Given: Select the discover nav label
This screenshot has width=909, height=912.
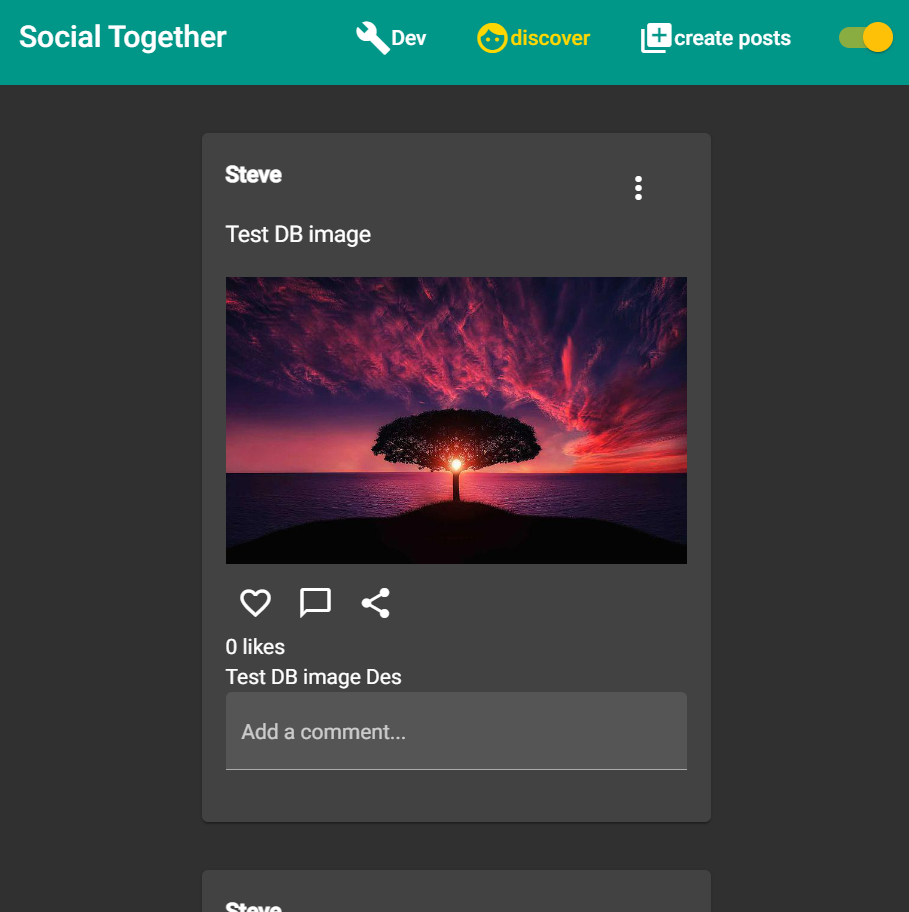Looking at the screenshot, I should pyautogui.click(x=550, y=38).
